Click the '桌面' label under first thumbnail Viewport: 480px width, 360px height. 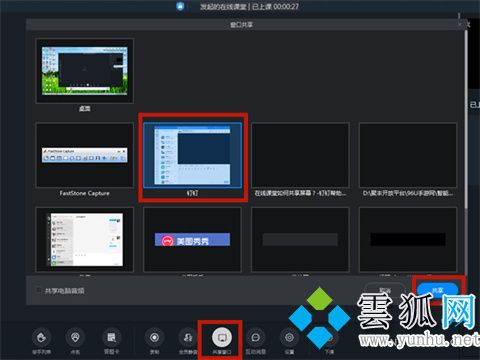coord(84,109)
